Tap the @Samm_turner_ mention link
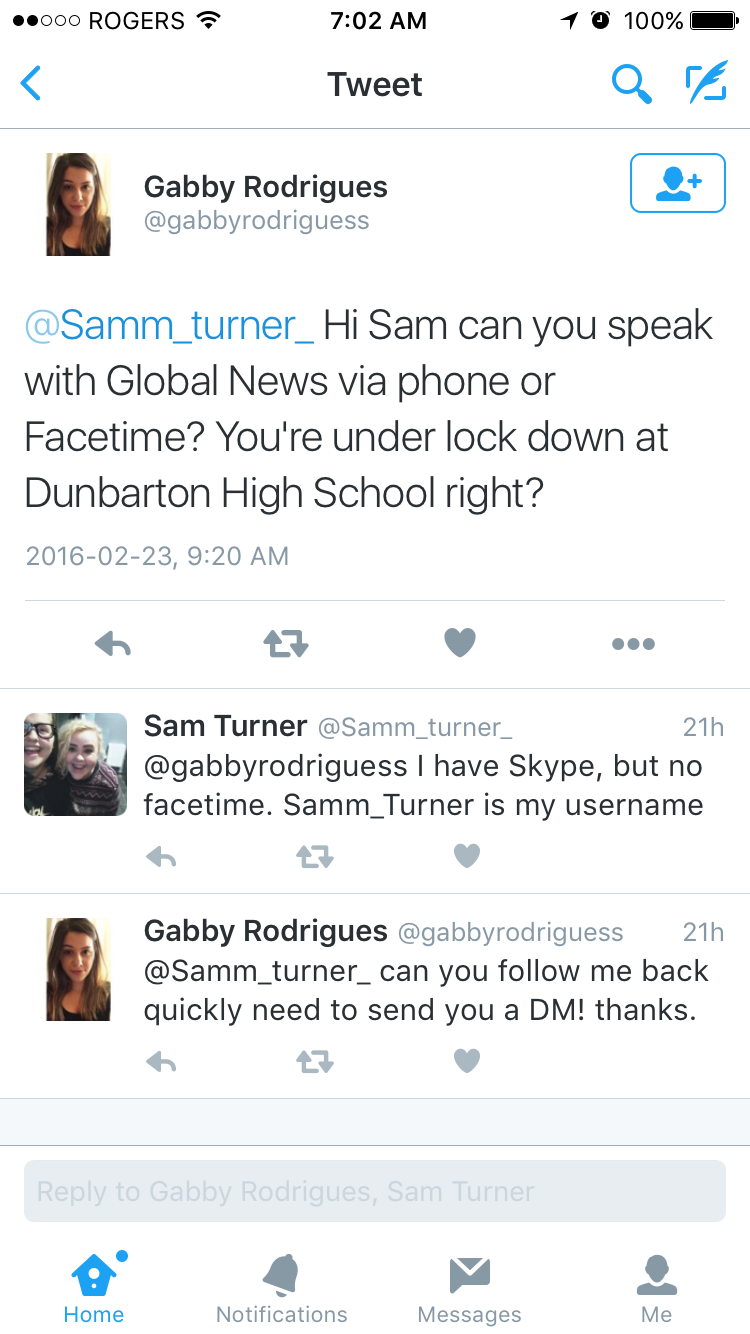 click(169, 327)
